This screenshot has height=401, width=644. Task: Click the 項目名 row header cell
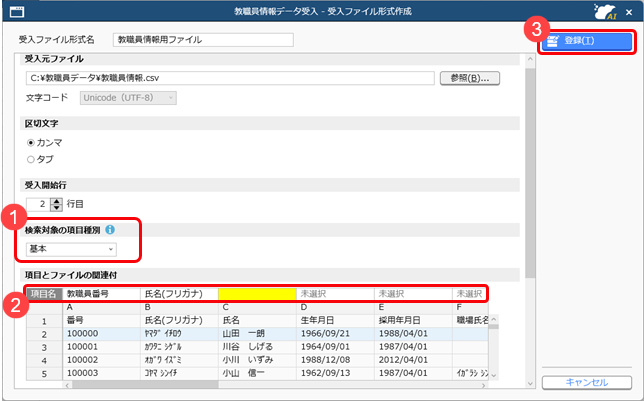point(44,294)
